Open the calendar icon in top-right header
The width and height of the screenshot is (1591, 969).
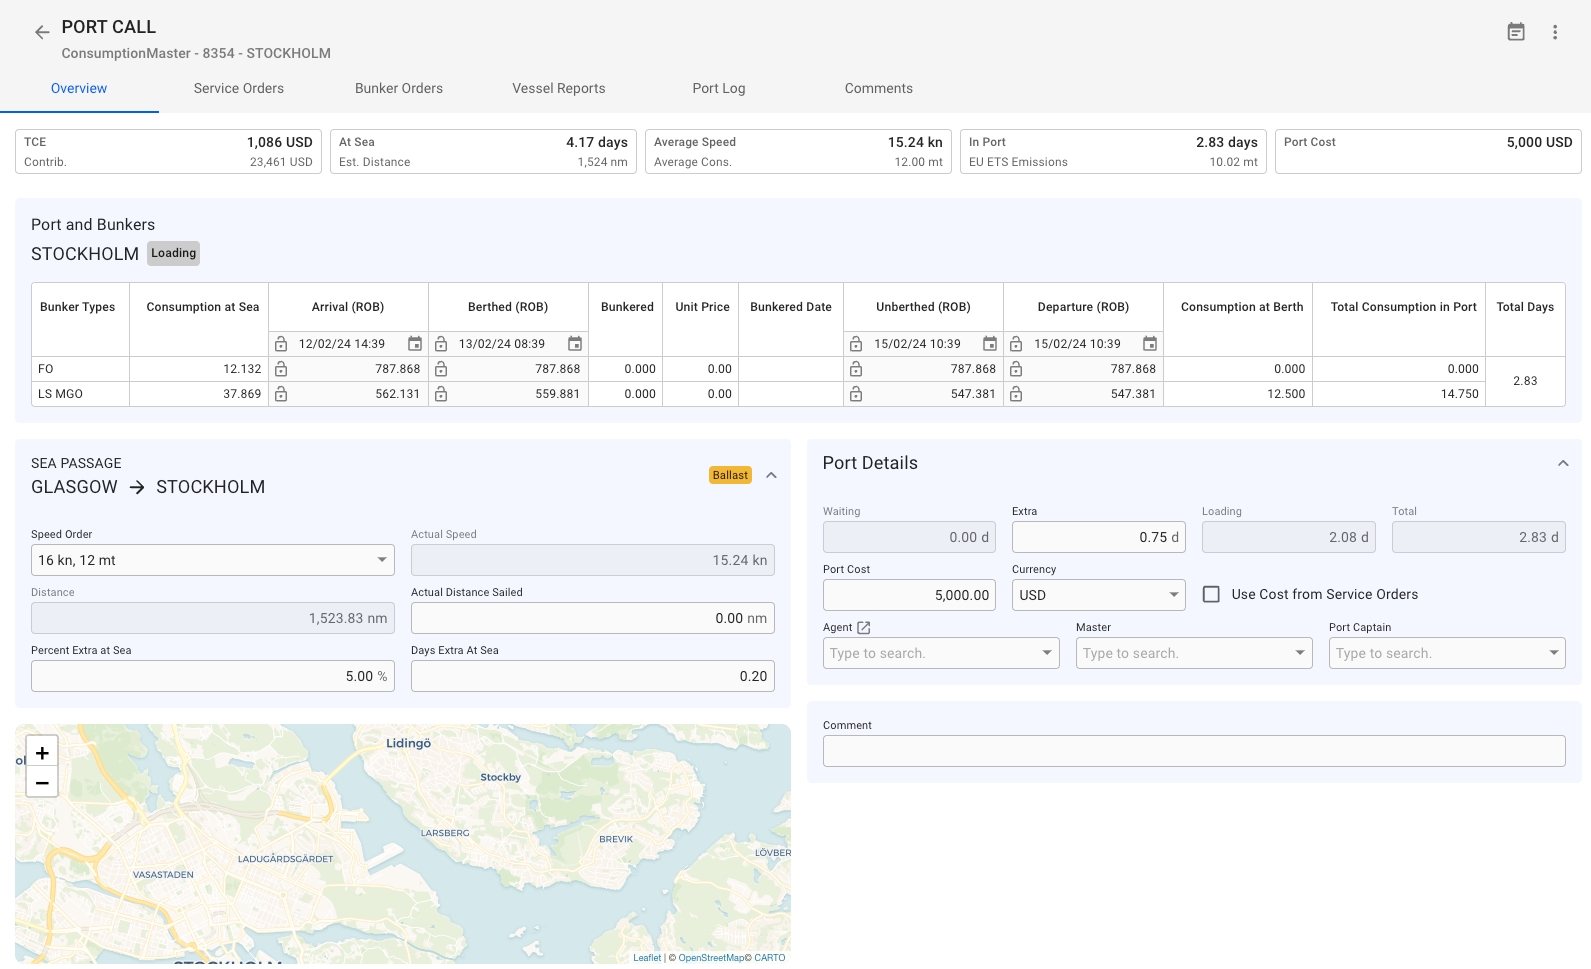tap(1516, 32)
